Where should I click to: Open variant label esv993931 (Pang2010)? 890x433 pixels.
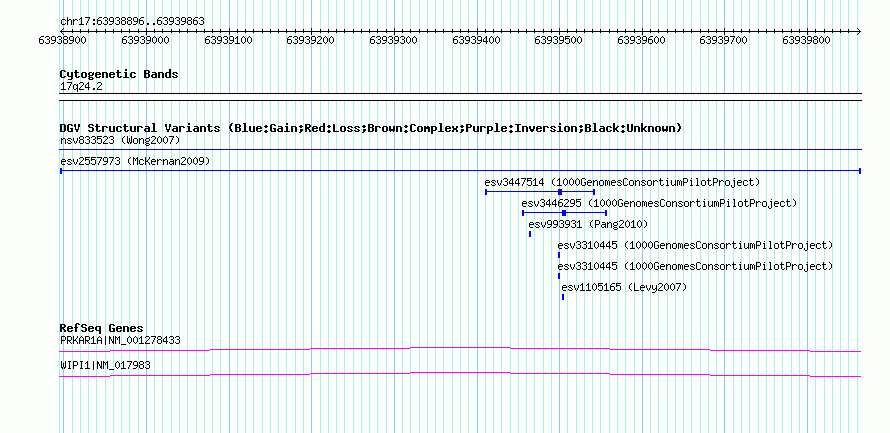pos(588,225)
